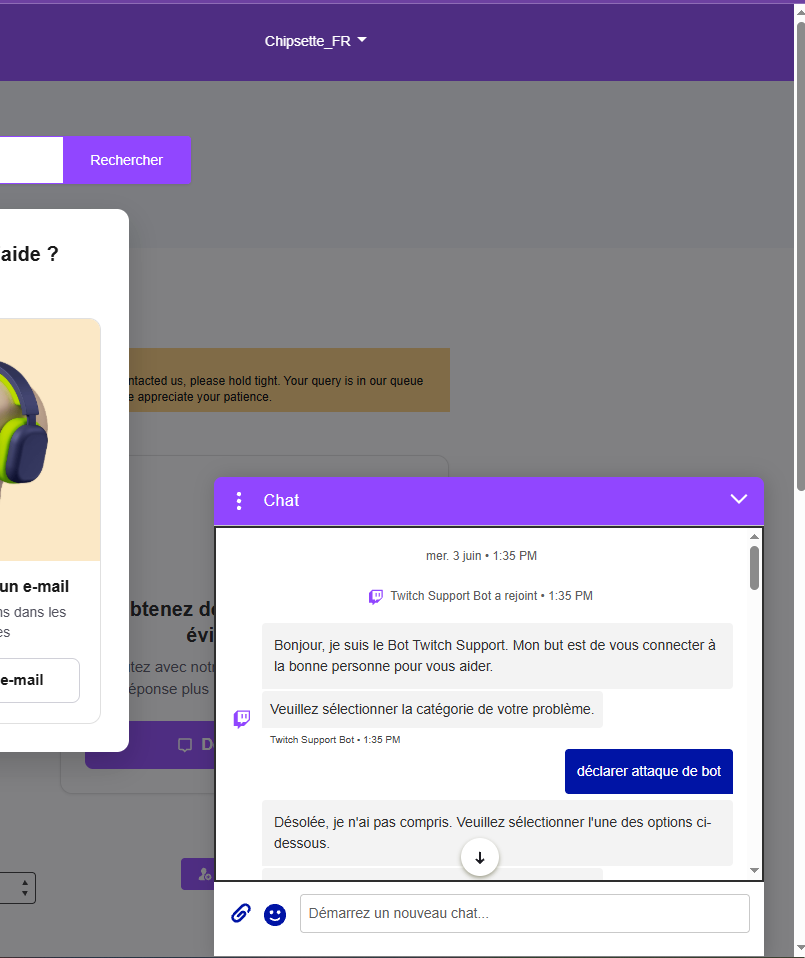The height and width of the screenshot is (958, 805).
Task: Click the 'mer. 3 juin • 1:35 PM' timestamp
Action: coord(481,556)
